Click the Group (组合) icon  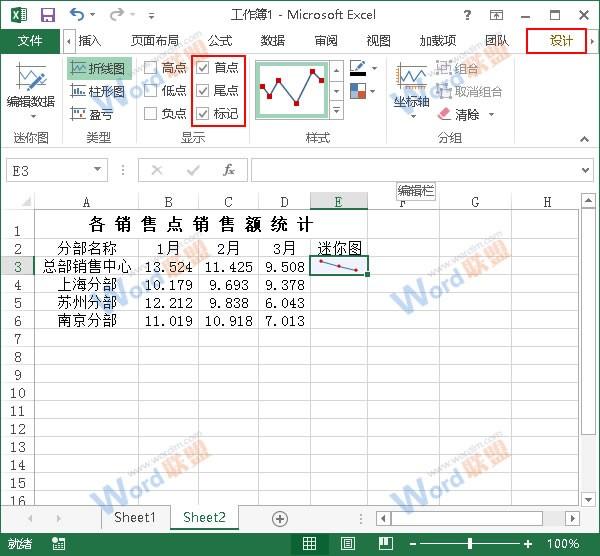444,68
